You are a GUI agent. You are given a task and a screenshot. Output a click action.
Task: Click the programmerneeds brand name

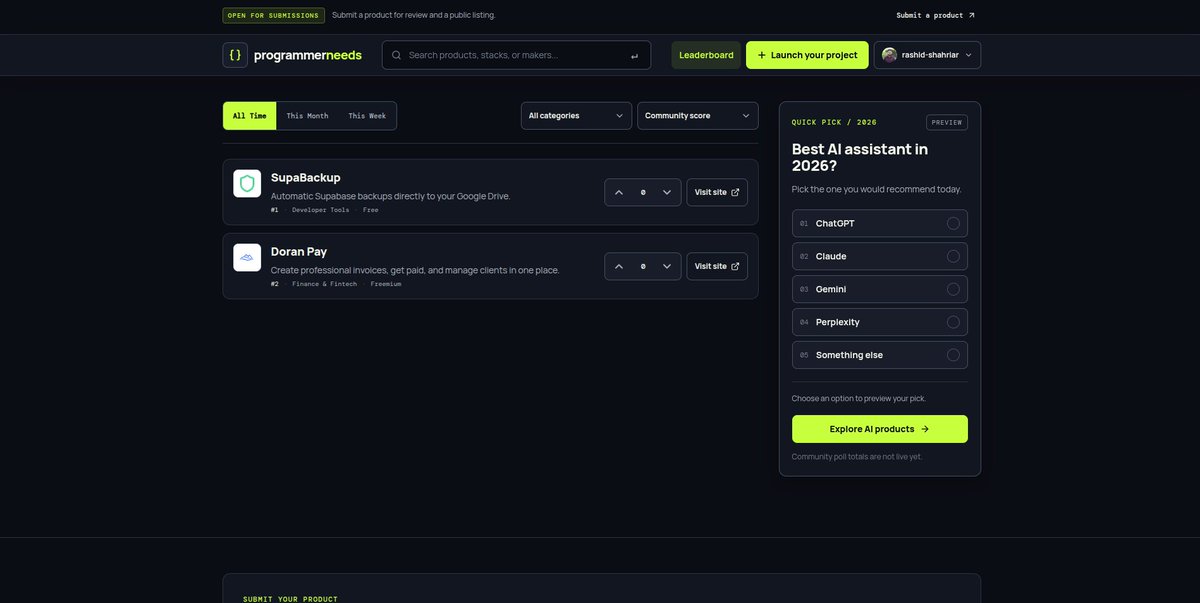coord(308,55)
